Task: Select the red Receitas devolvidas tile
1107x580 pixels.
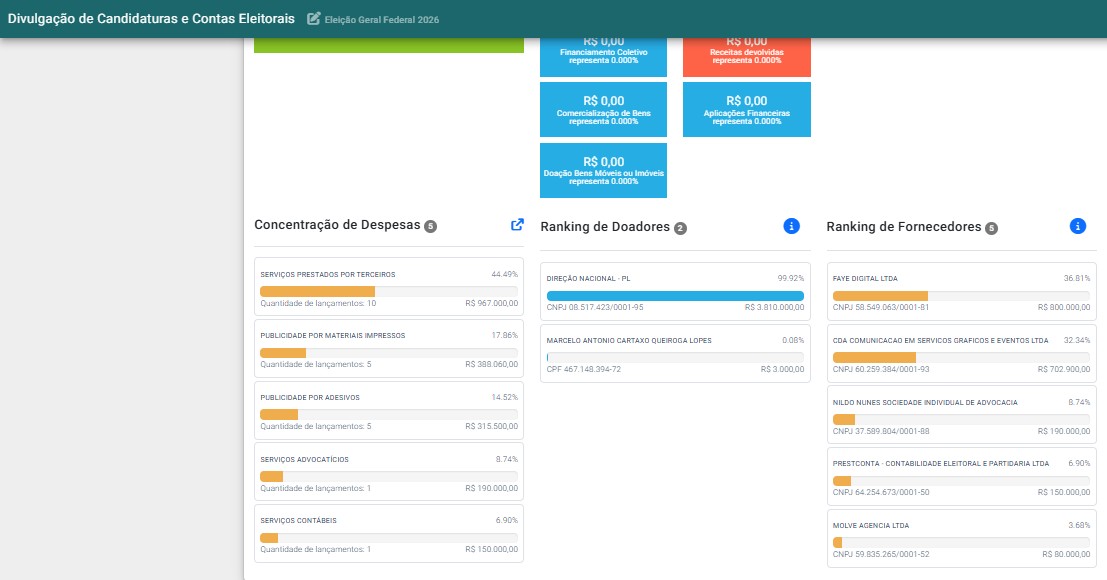Action: point(747,56)
